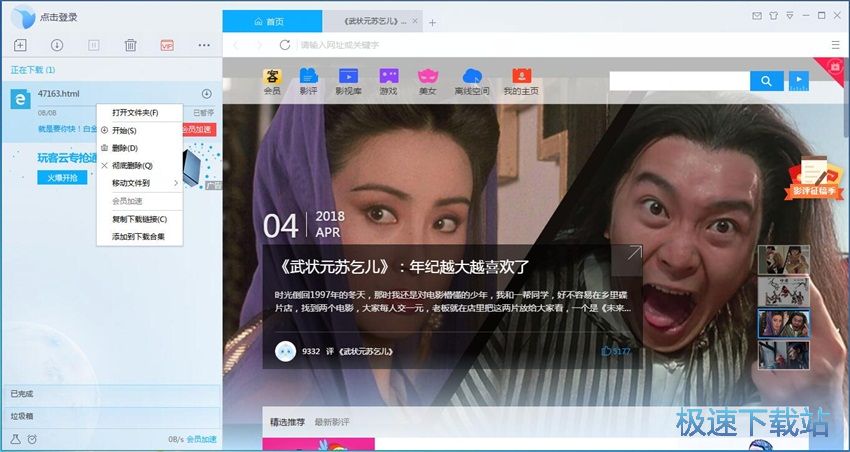Open the more options ellipsis menu
This screenshot has height=452, width=850.
(x=204, y=45)
